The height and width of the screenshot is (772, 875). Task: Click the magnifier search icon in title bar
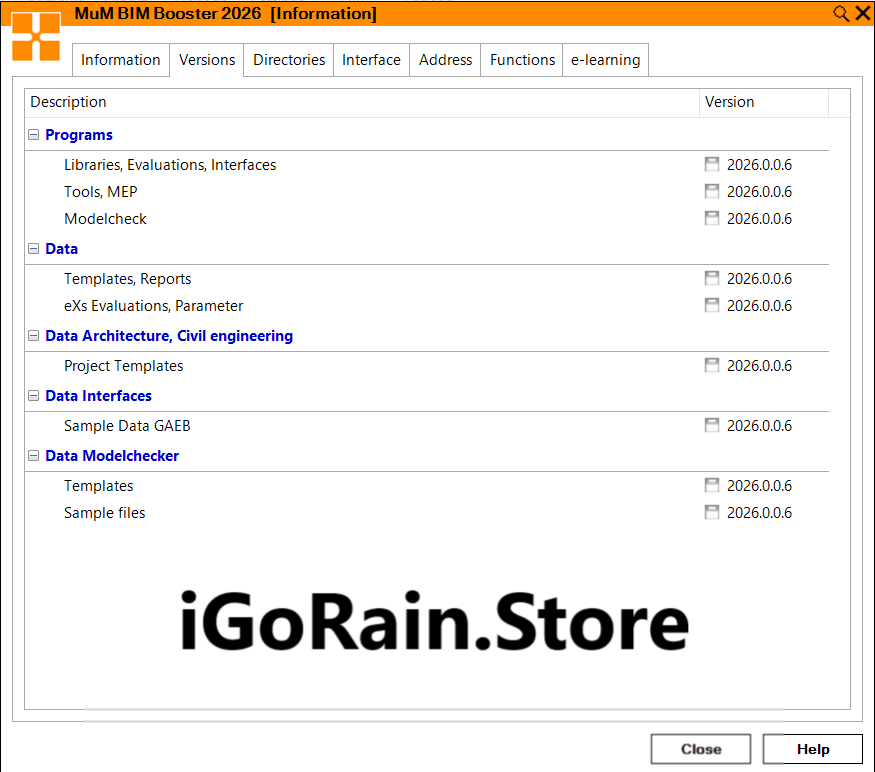[841, 13]
